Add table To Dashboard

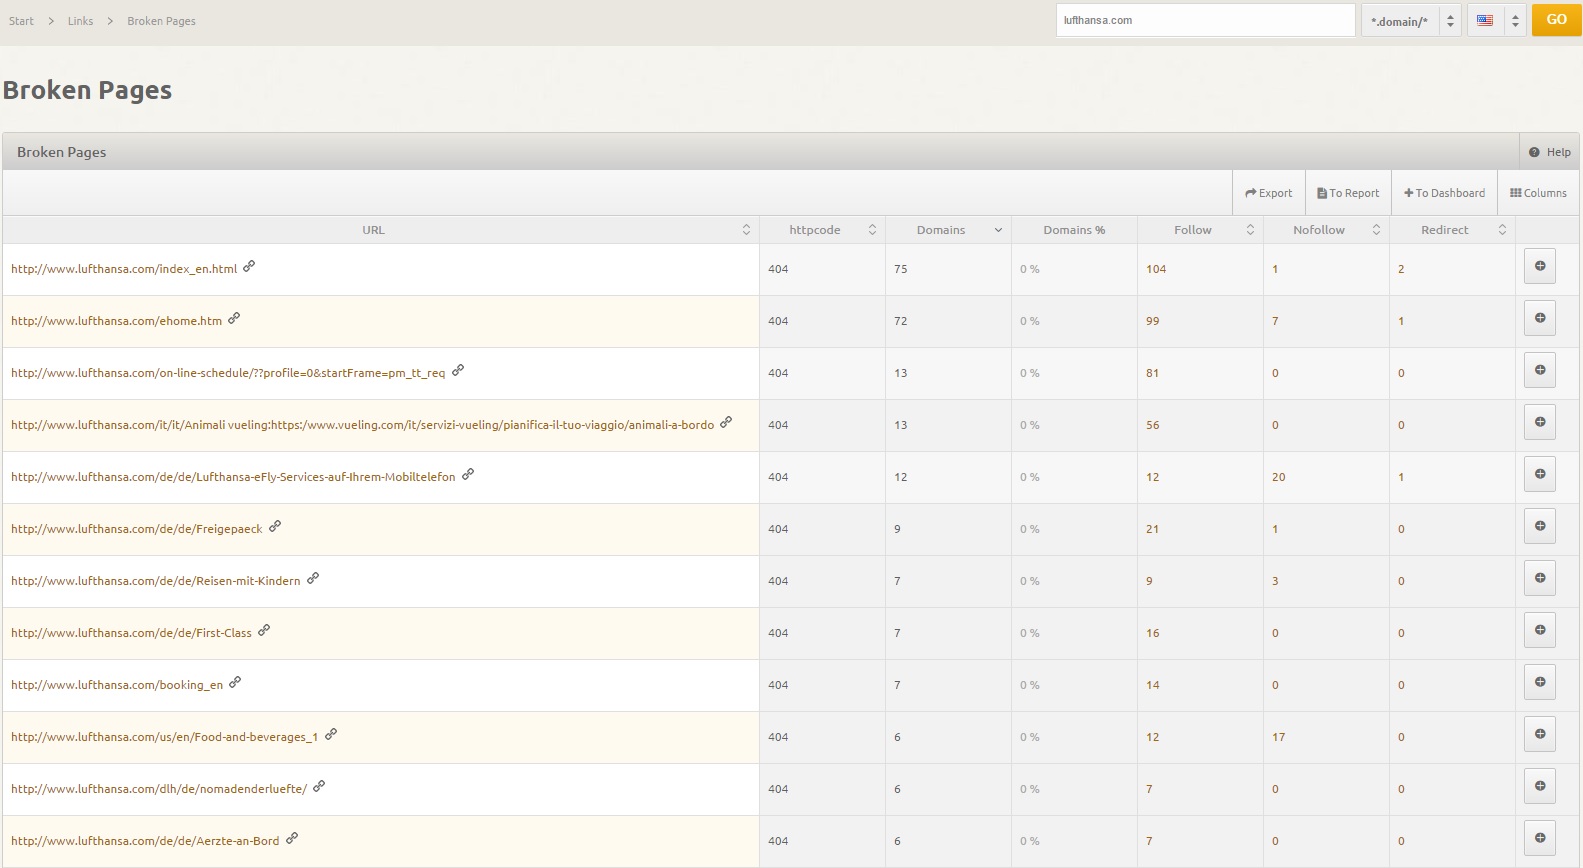click(1444, 193)
